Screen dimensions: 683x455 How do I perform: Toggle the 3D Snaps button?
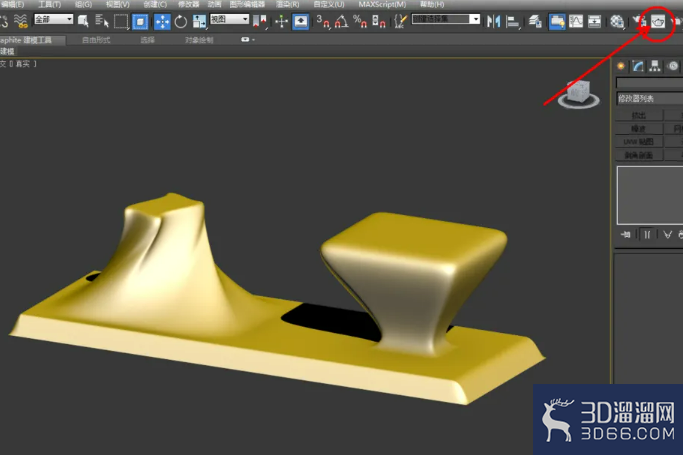(x=323, y=21)
